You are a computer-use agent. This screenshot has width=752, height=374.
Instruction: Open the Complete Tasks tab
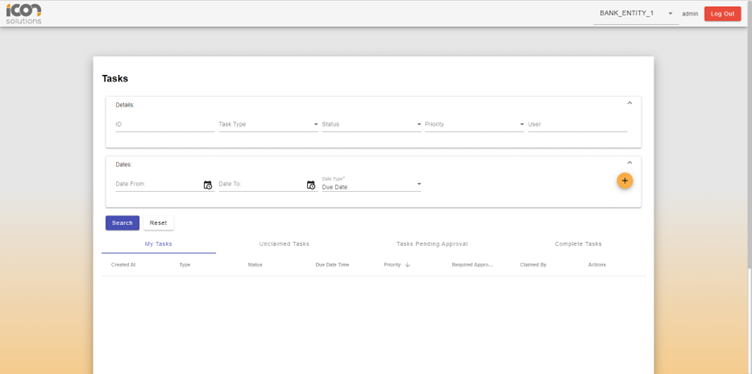578,244
